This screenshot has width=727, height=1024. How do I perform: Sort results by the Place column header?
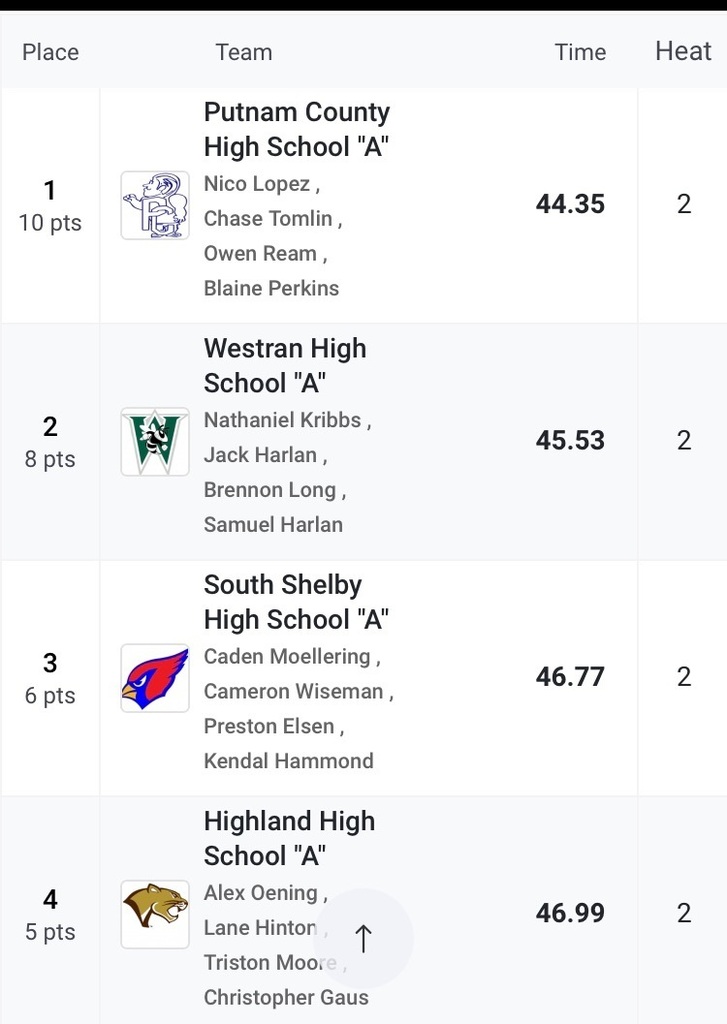click(50, 52)
